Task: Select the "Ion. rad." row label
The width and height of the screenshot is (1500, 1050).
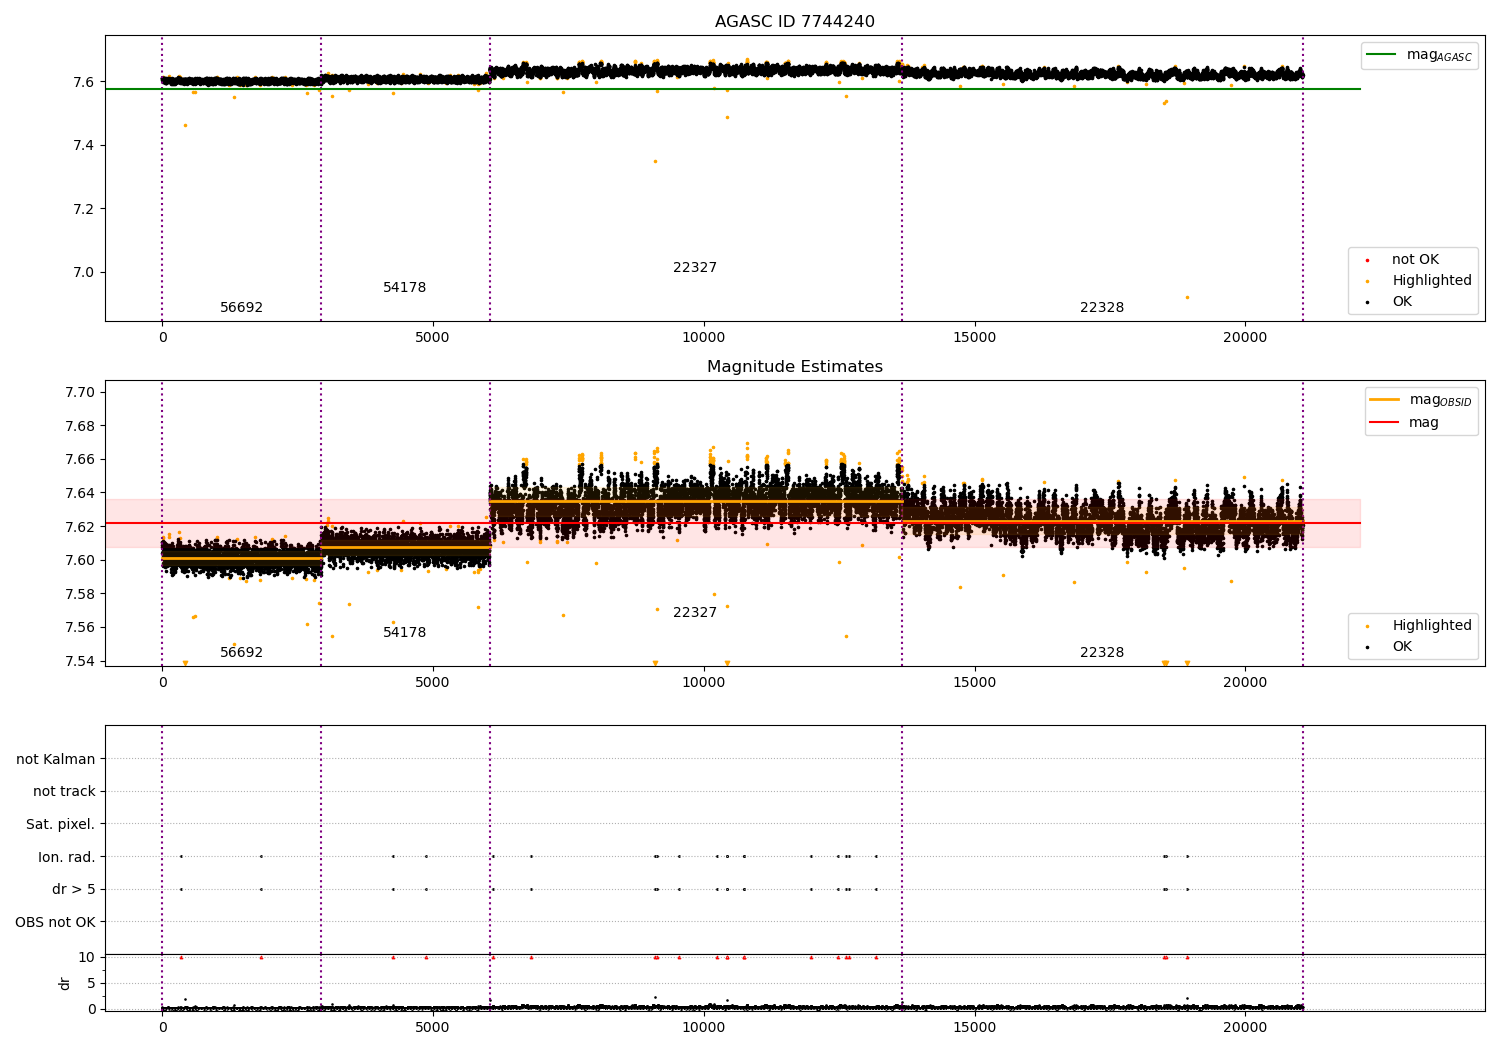Action: (67, 857)
